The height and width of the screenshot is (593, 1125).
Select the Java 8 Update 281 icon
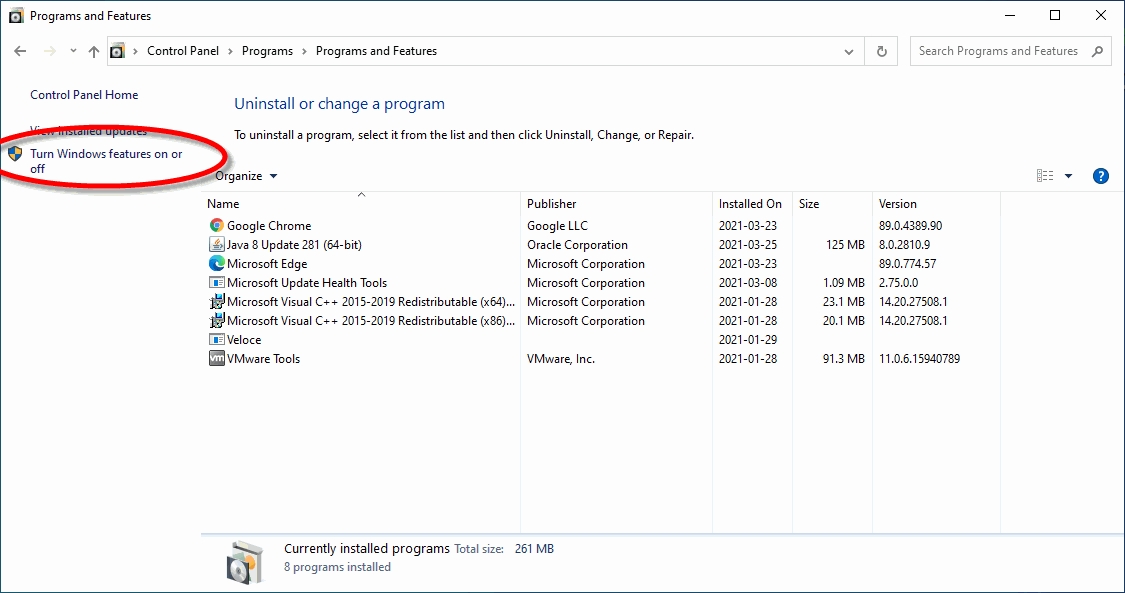(217, 245)
